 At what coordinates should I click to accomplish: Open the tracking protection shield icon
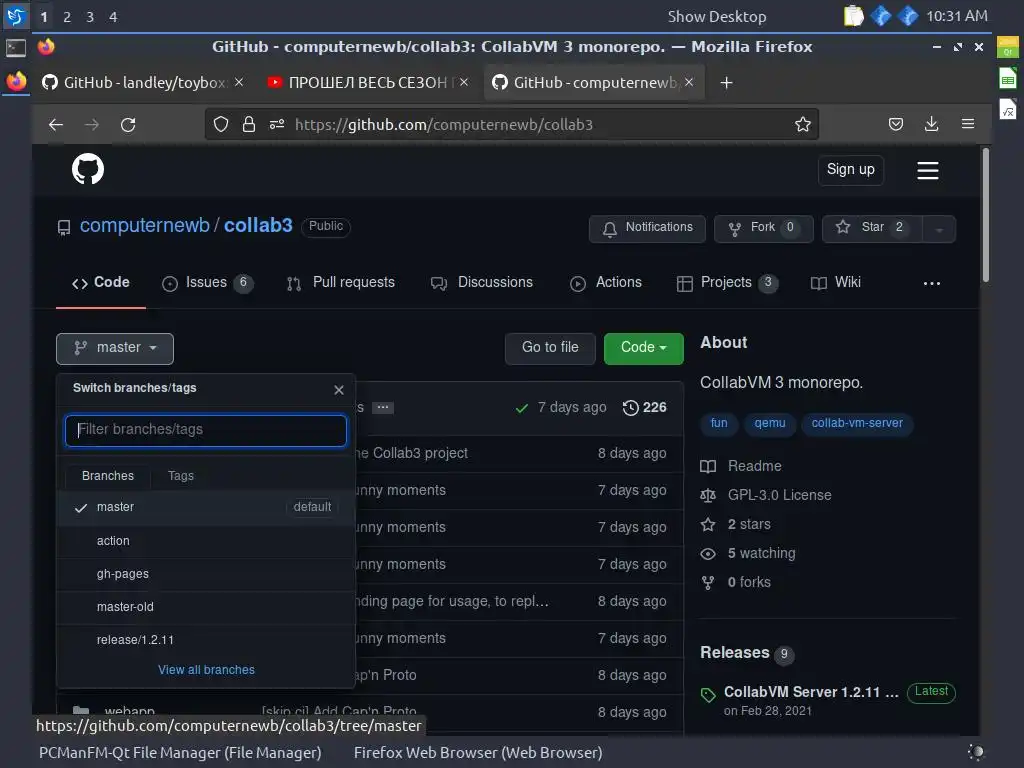point(221,124)
